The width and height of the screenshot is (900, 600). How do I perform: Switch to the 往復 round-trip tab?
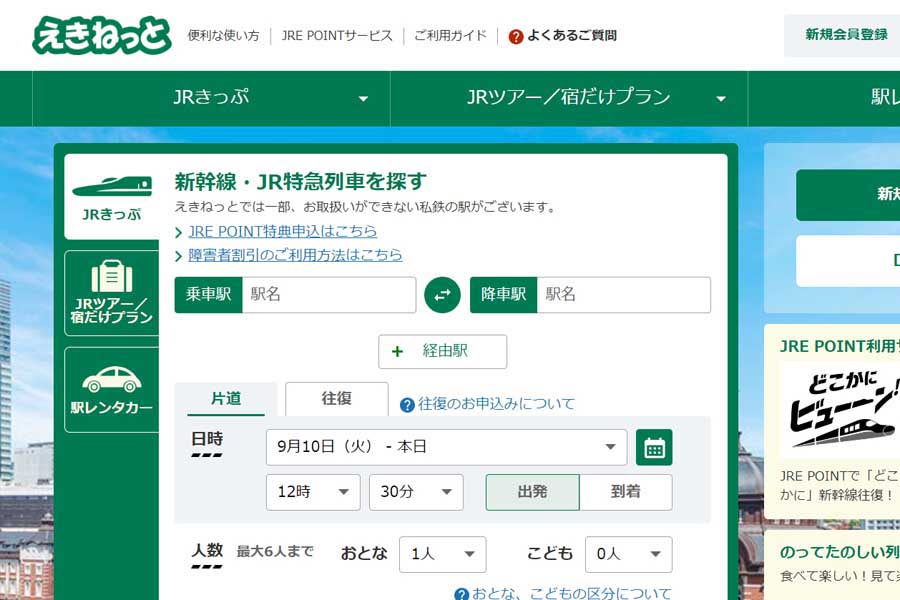click(336, 399)
